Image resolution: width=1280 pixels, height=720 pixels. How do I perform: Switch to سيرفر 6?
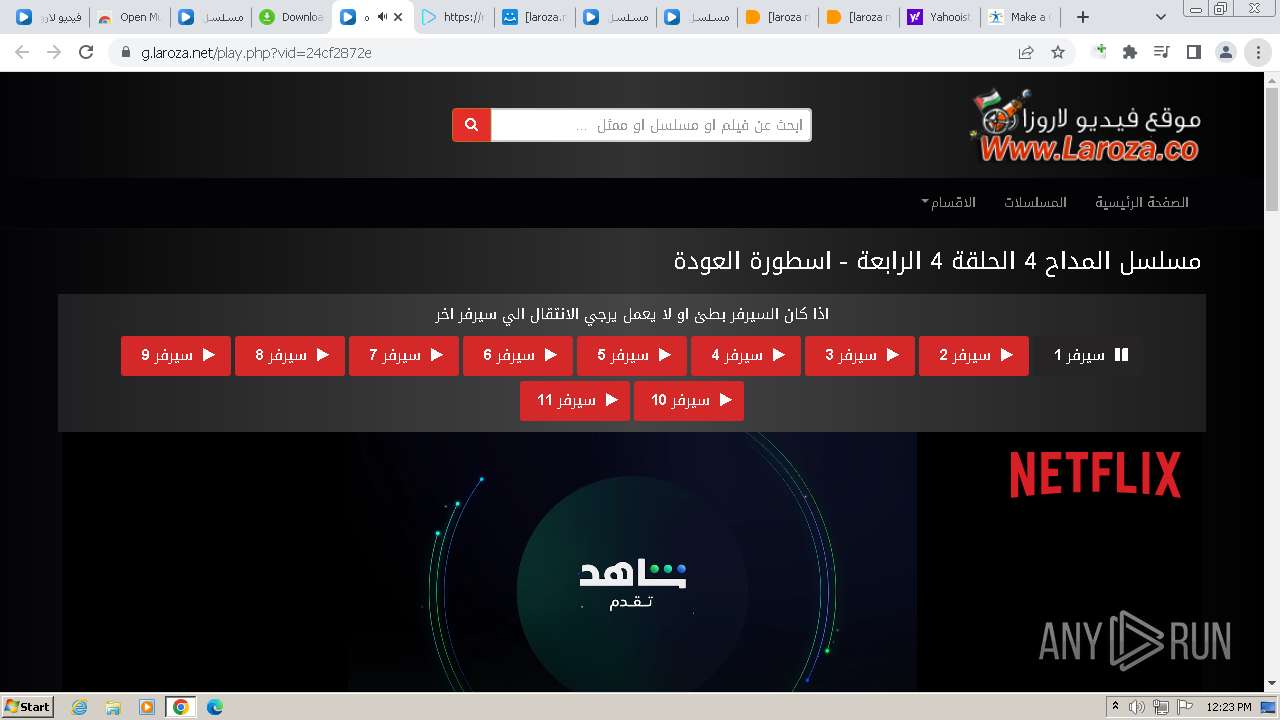[x=518, y=355]
